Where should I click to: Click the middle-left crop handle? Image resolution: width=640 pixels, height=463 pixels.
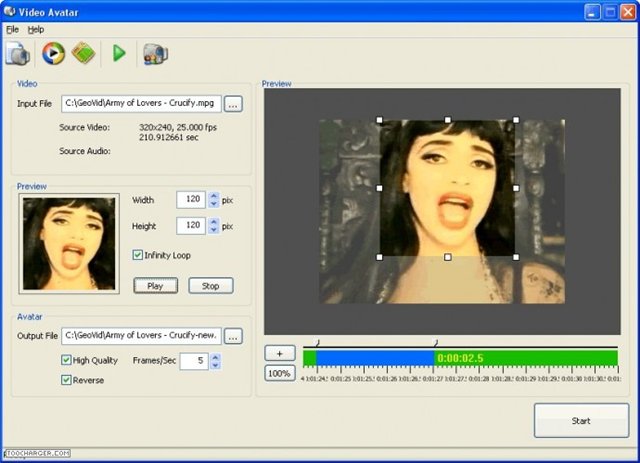[x=380, y=188]
